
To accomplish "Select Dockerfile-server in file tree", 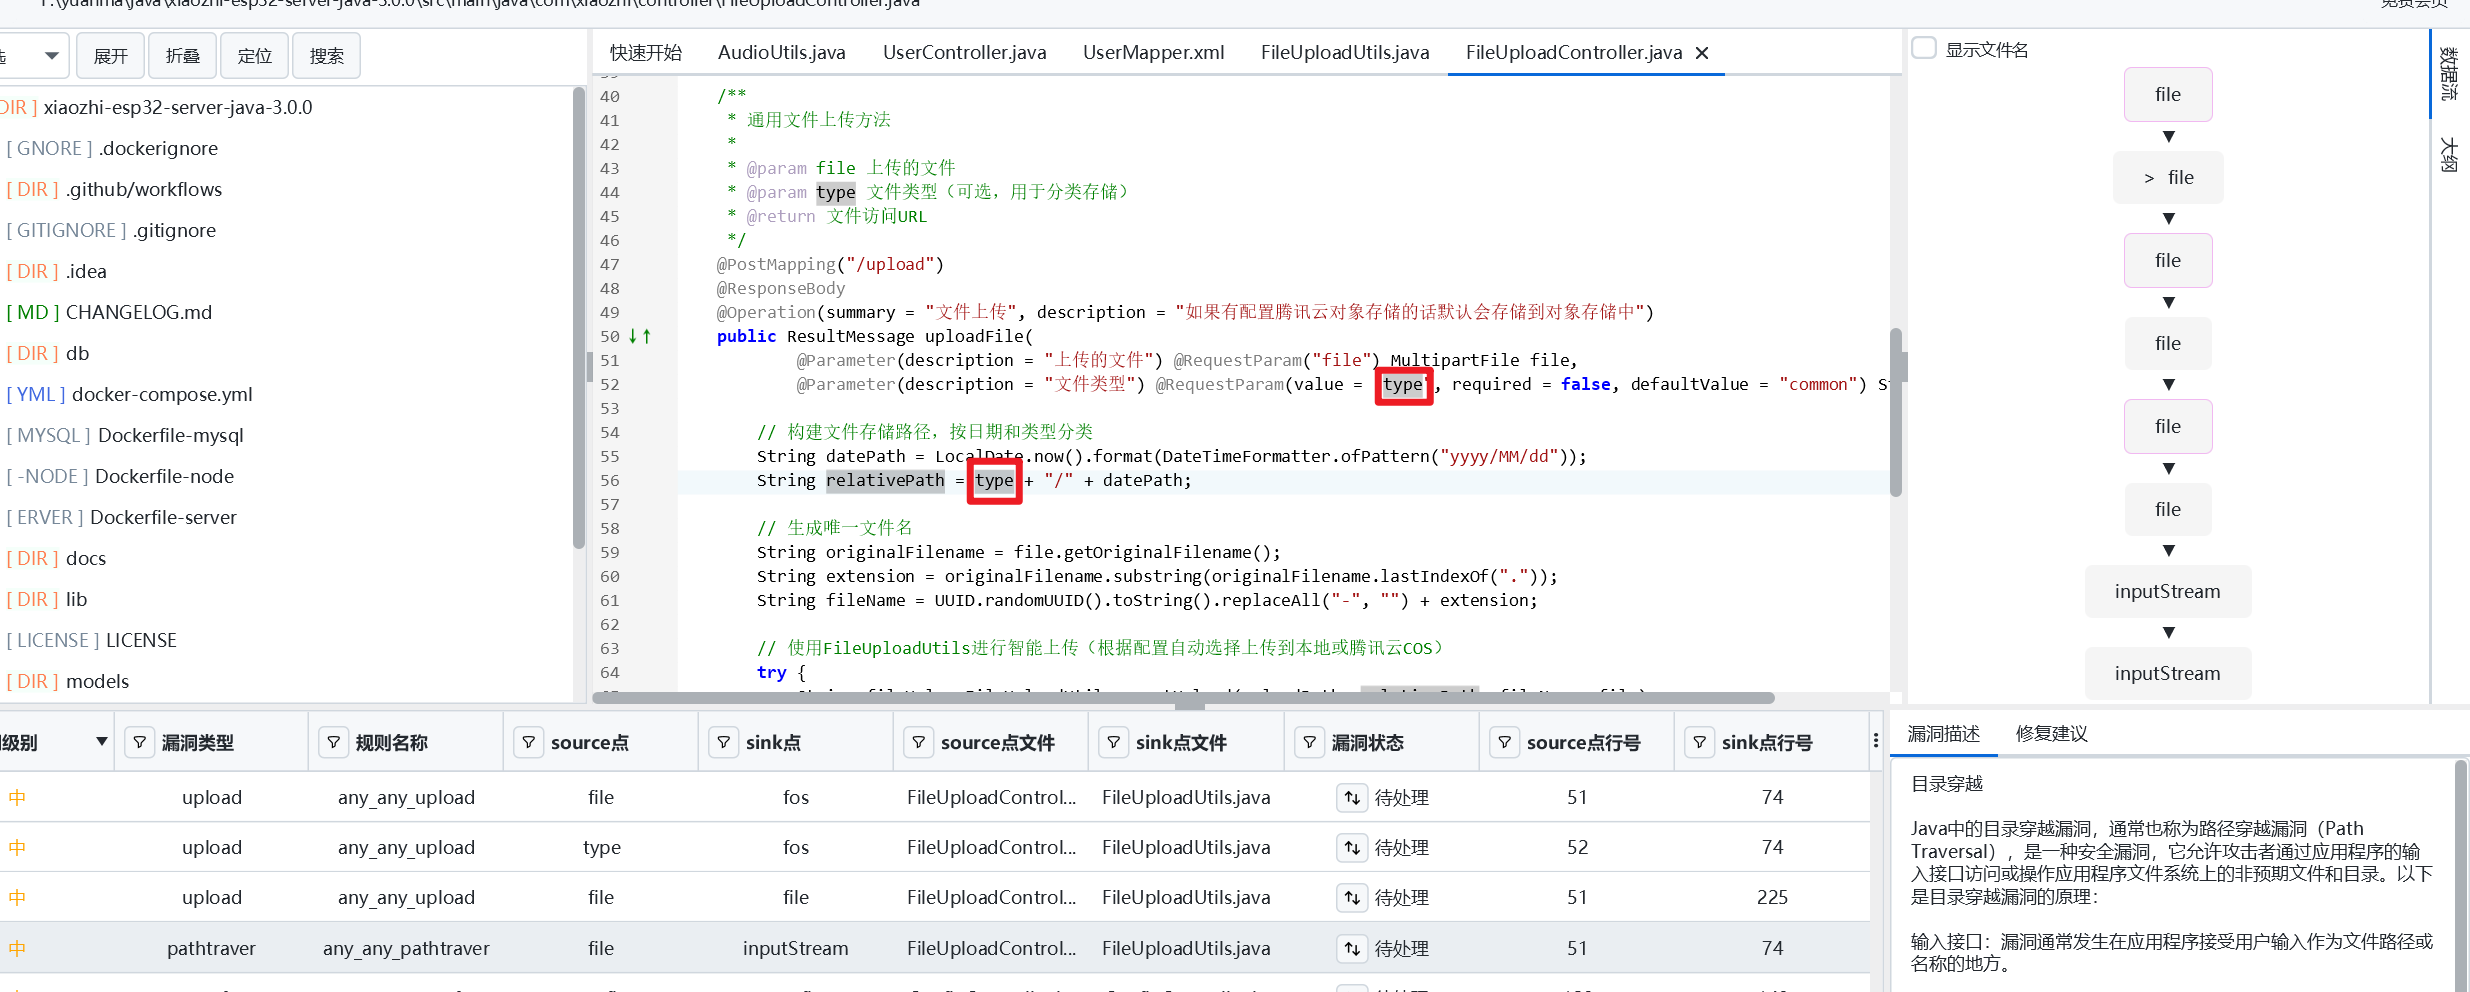I will click(x=121, y=518).
